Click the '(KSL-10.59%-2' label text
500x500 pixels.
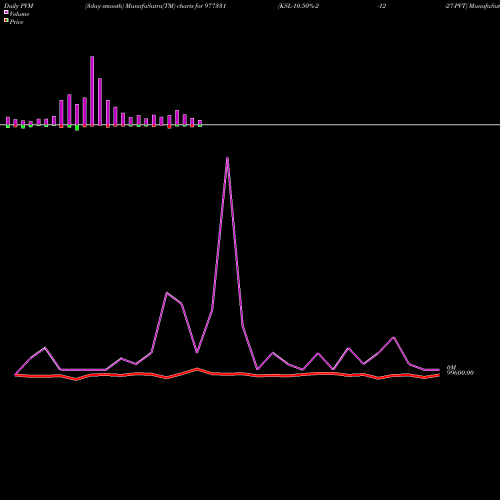click(x=298, y=6)
